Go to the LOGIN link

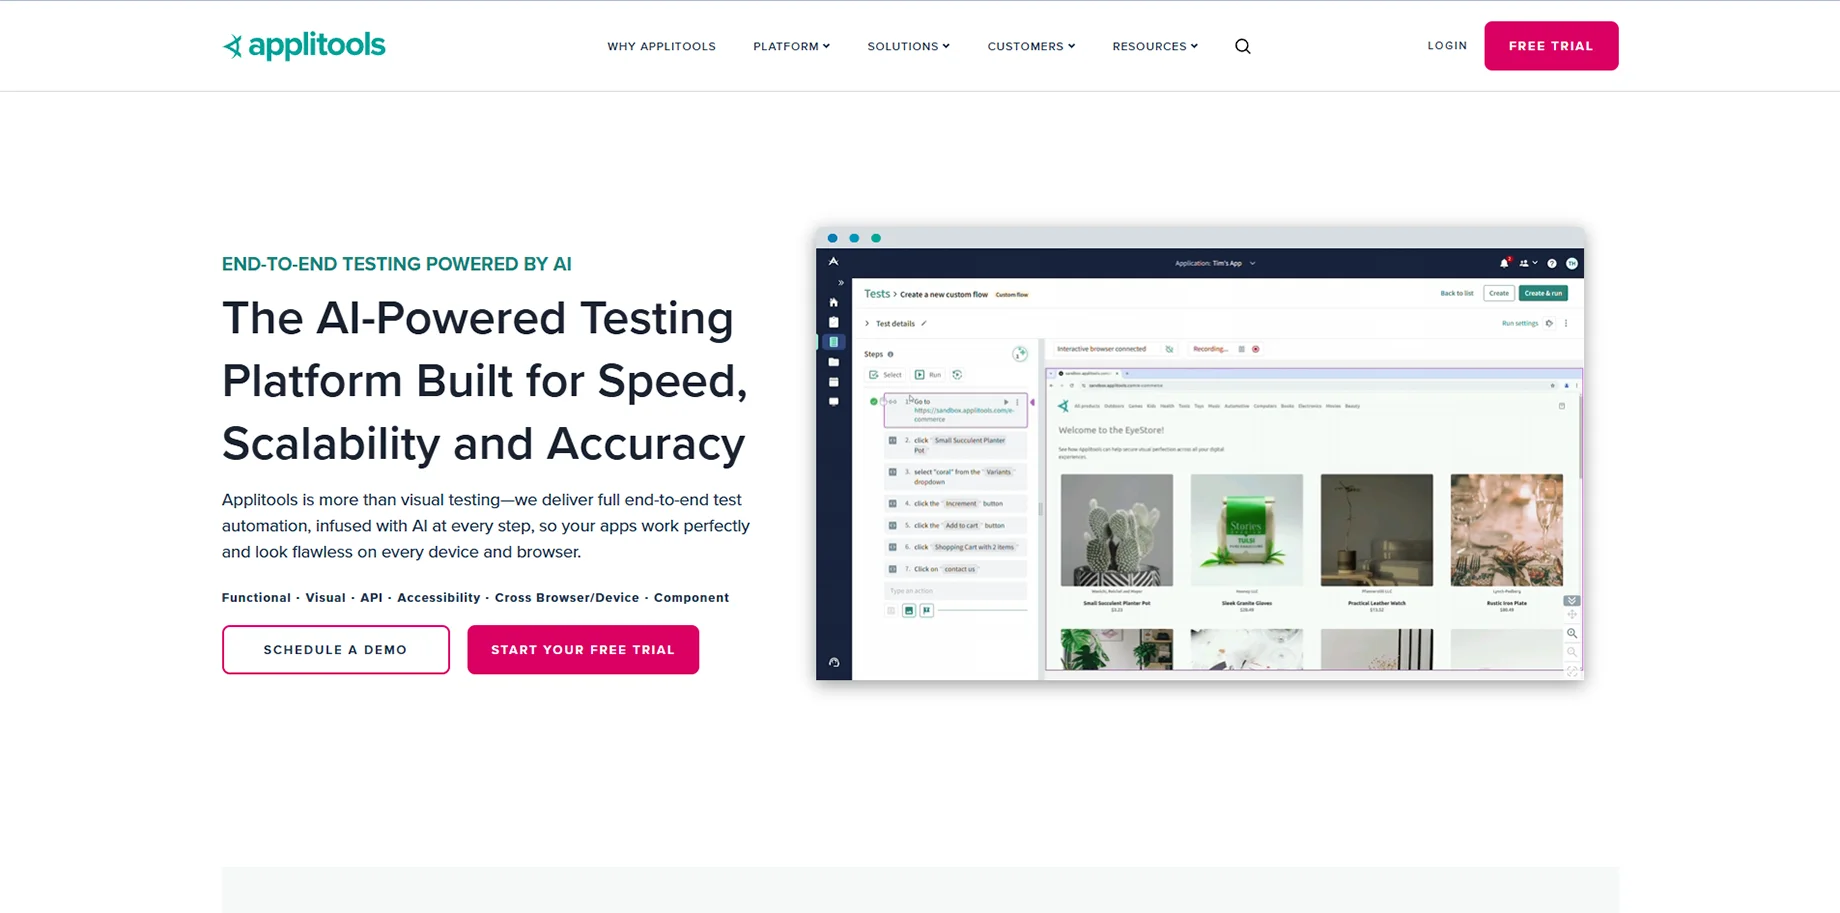tap(1447, 45)
